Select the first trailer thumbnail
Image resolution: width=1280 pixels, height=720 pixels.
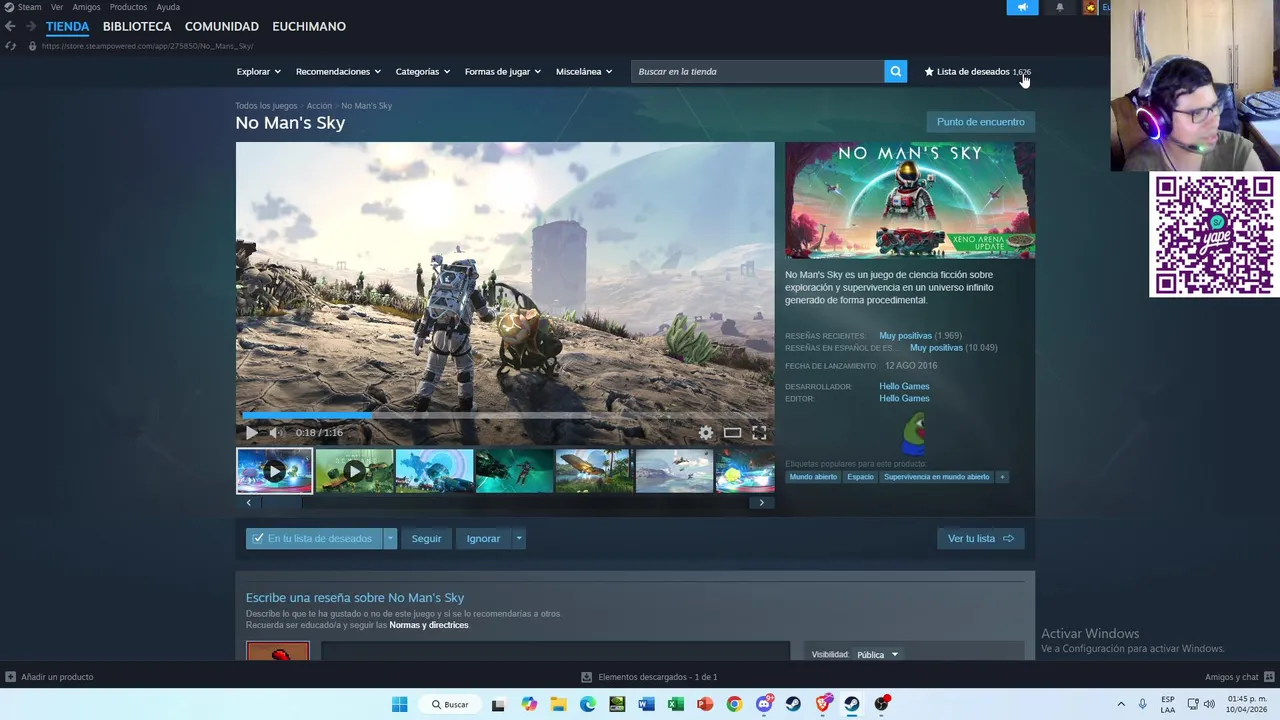[274, 471]
